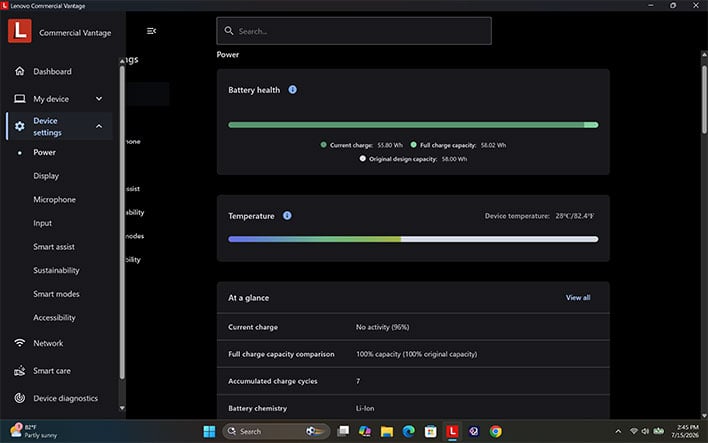
Task: Click 'Original design capacity' legend entry
Action: (x=413, y=159)
